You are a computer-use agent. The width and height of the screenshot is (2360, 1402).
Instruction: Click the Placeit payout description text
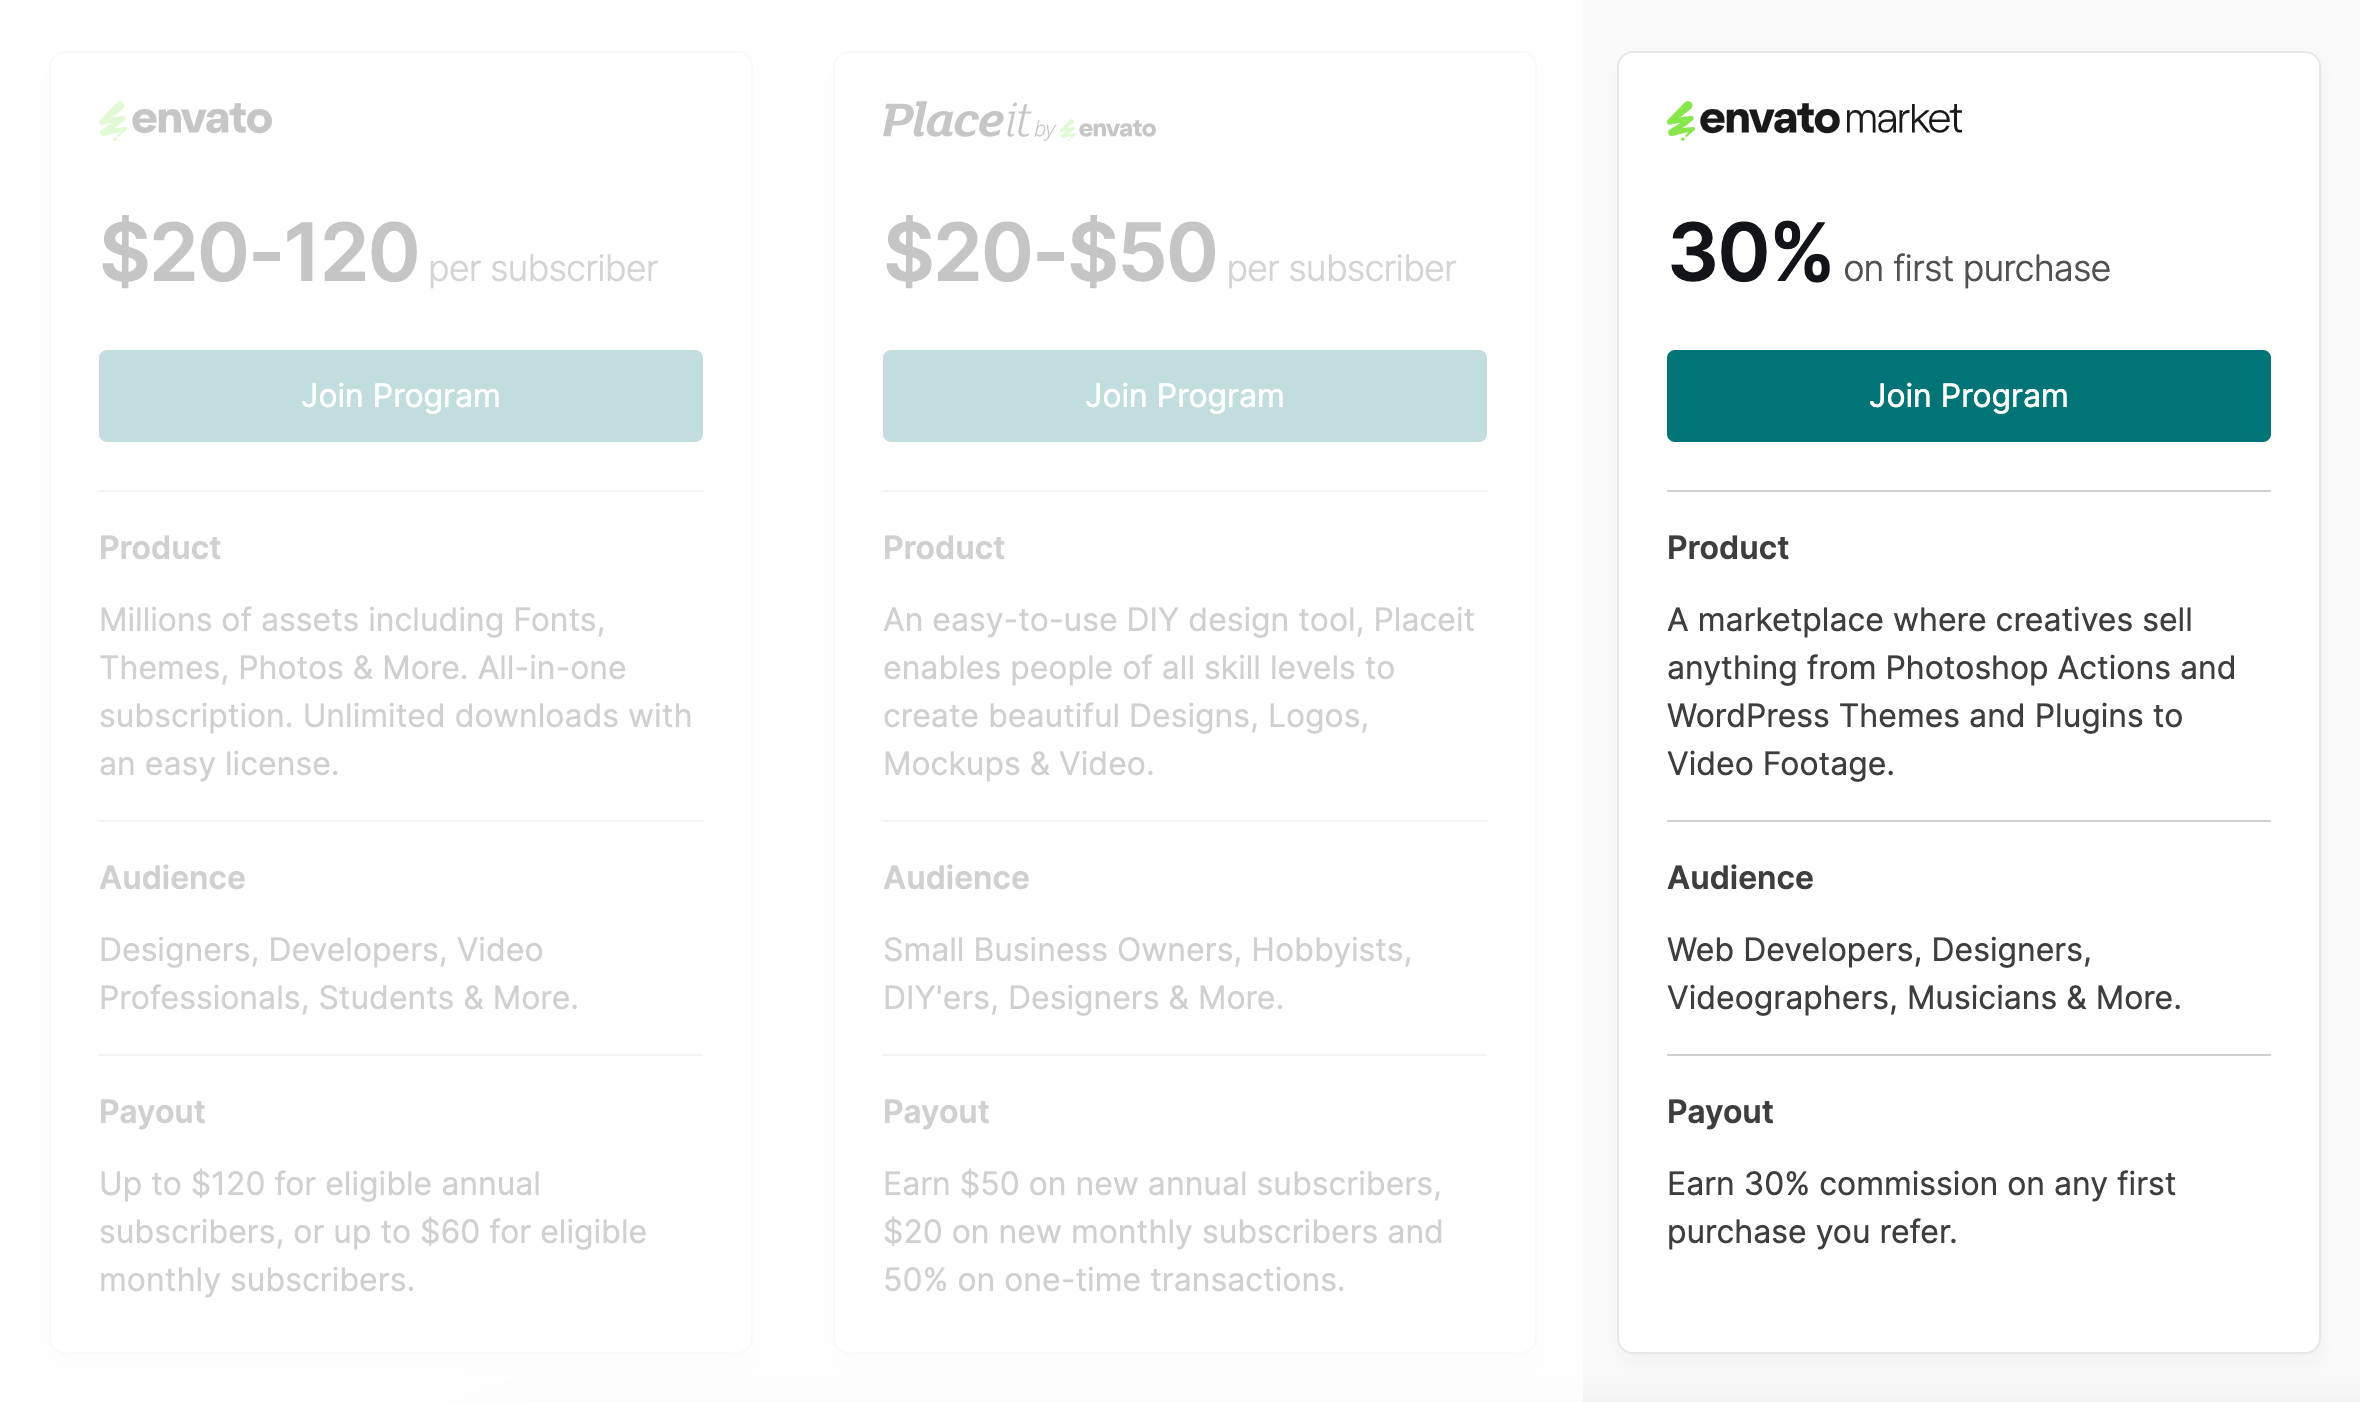pyautogui.click(x=1163, y=1230)
